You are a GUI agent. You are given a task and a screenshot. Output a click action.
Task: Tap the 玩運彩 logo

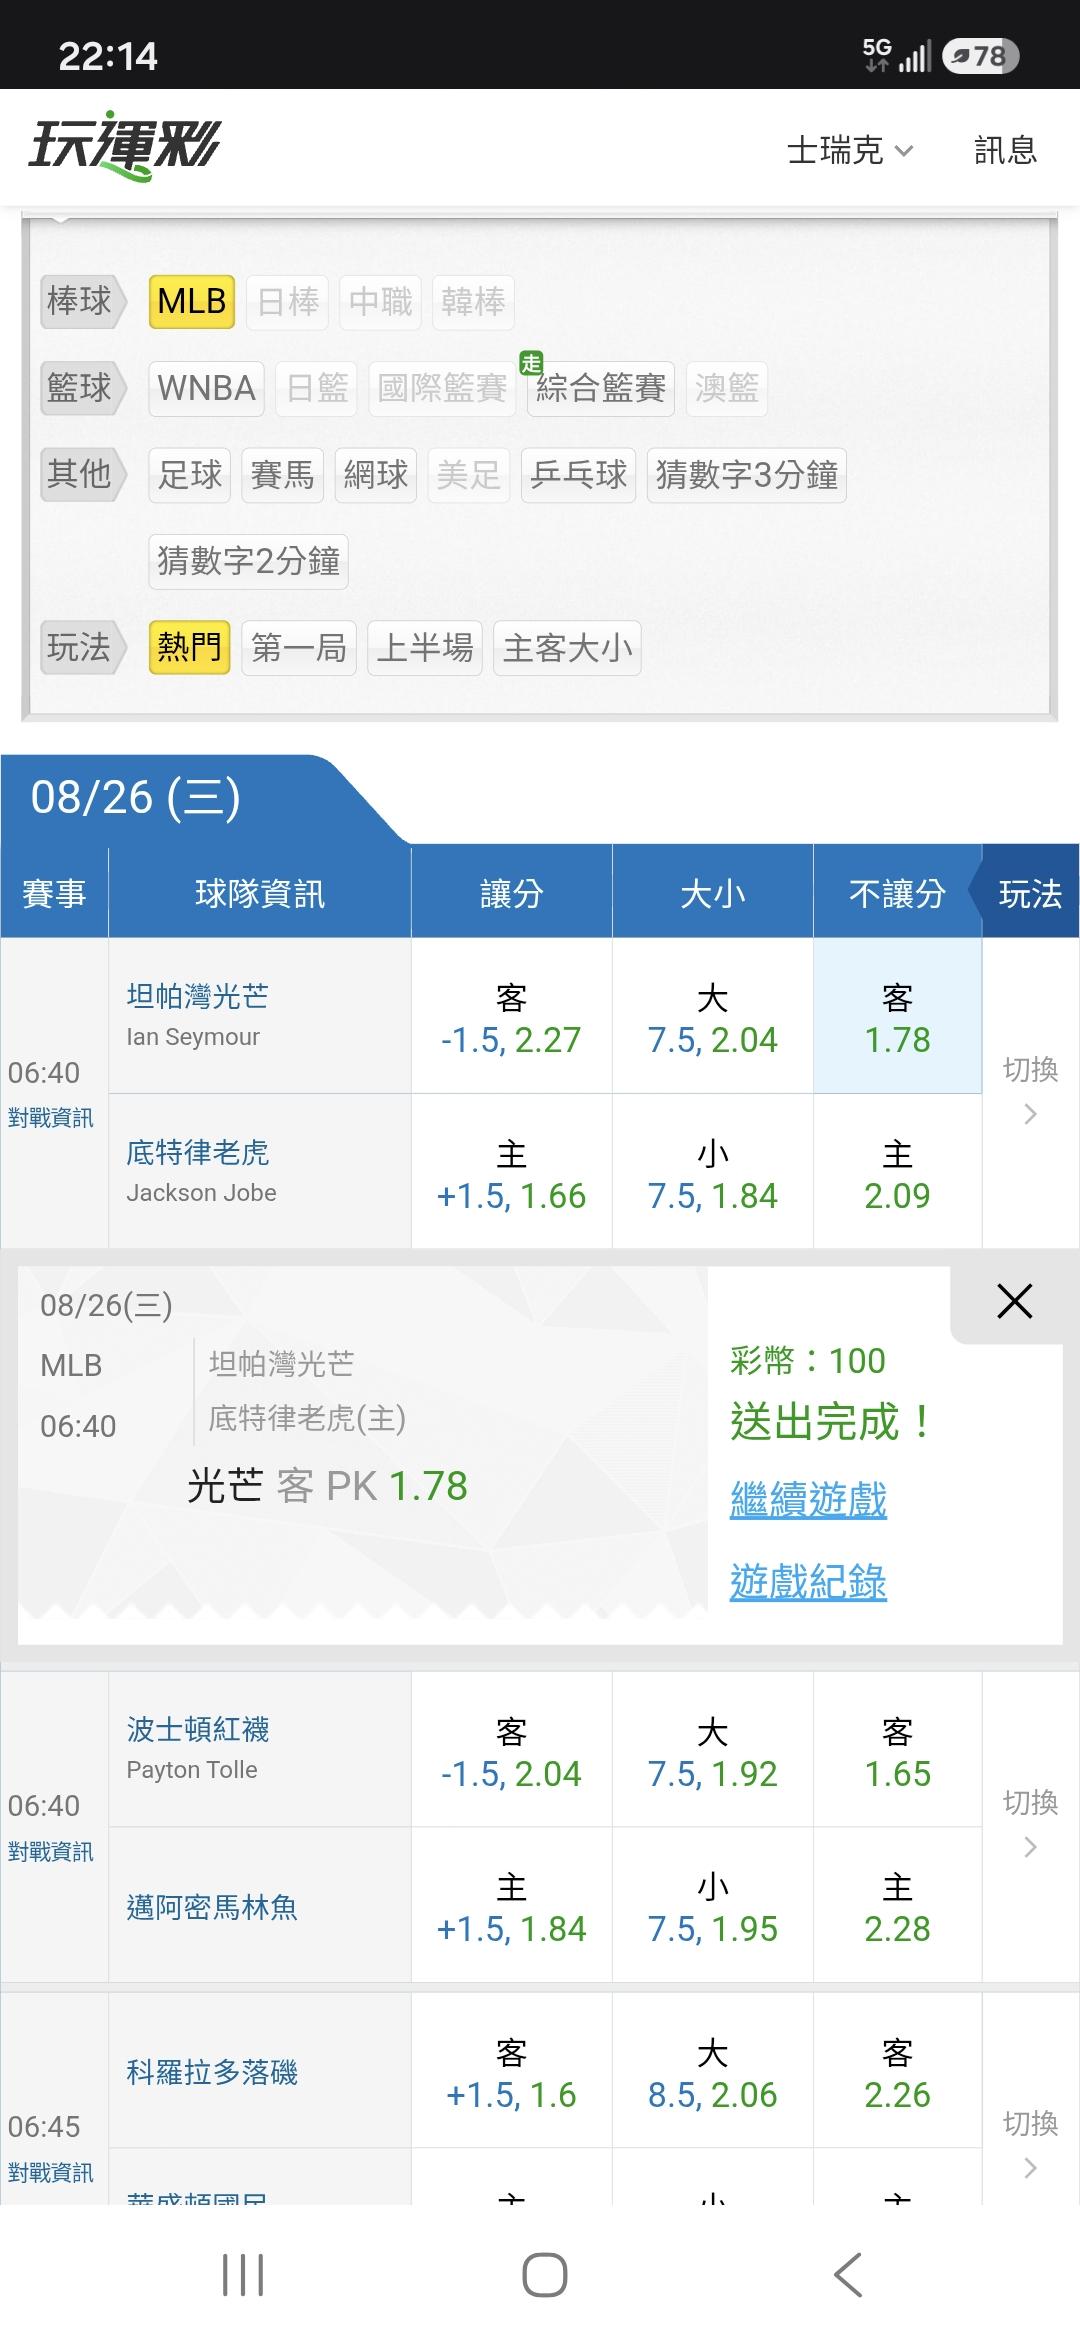(x=124, y=147)
